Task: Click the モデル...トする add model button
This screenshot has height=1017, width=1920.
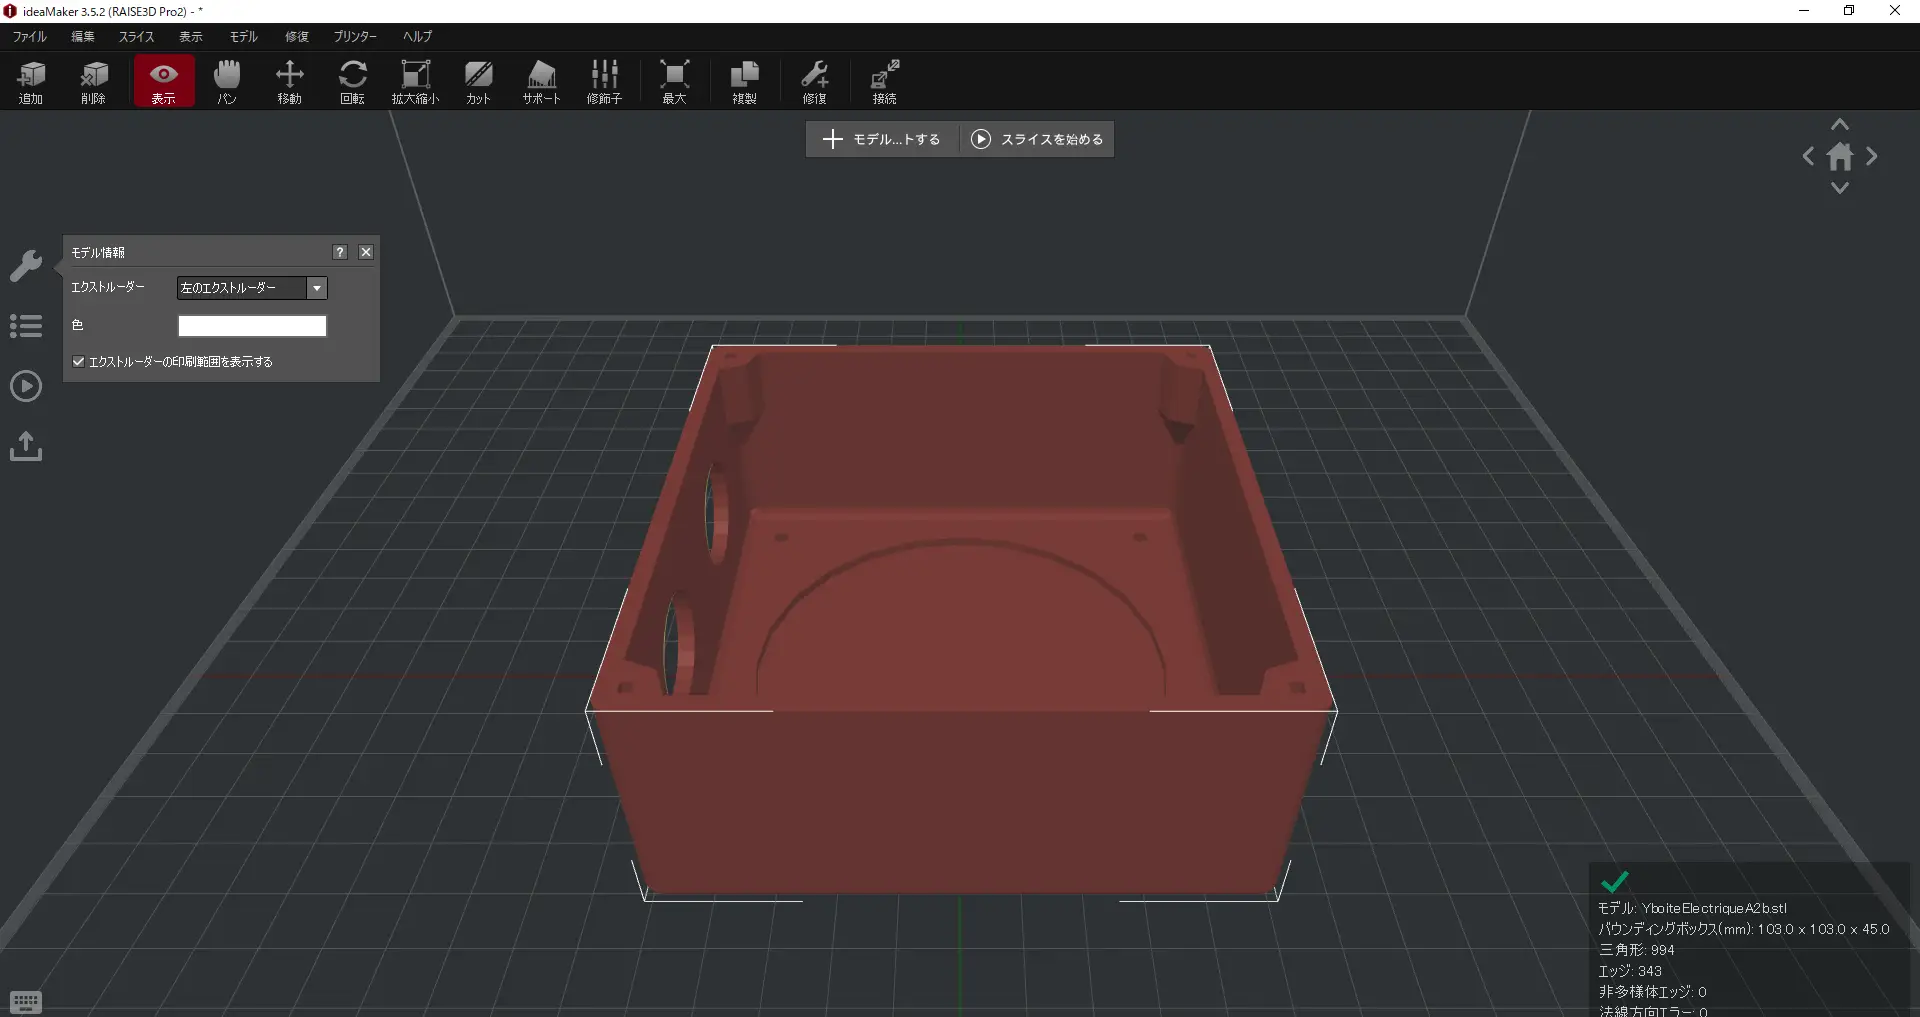Action: (x=881, y=139)
